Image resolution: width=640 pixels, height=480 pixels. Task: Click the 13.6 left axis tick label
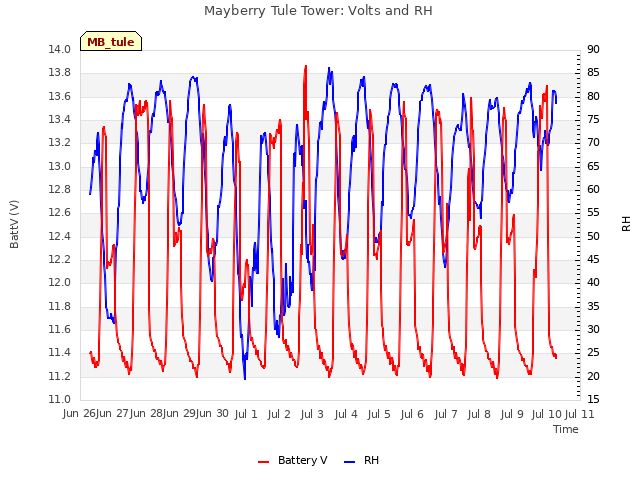pos(60,97)
